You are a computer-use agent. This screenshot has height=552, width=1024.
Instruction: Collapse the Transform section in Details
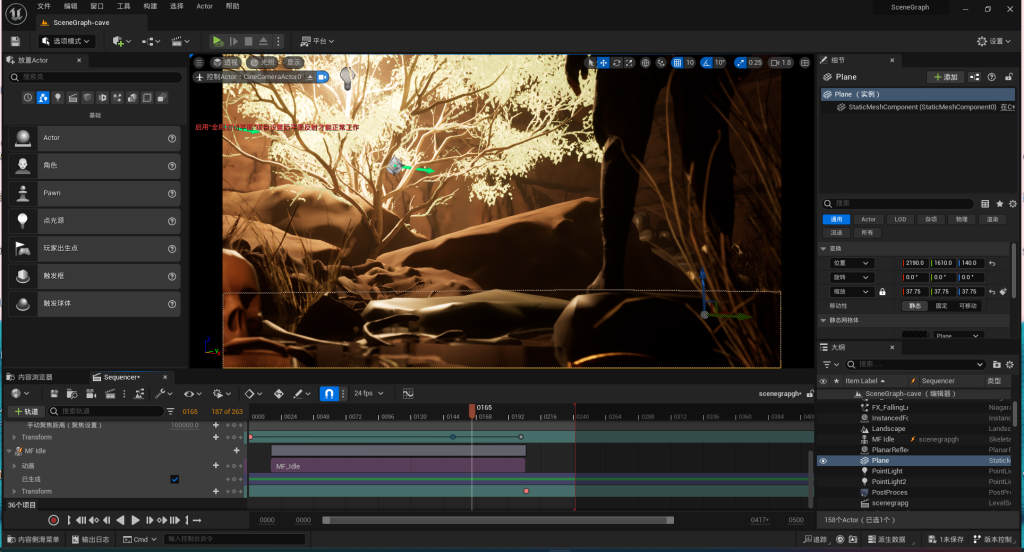pos(823,249)
